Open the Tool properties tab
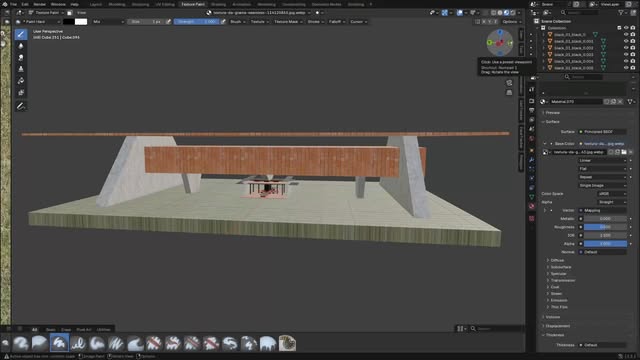The width and height of the screenshot is (640, 360). tap(531, 89)
